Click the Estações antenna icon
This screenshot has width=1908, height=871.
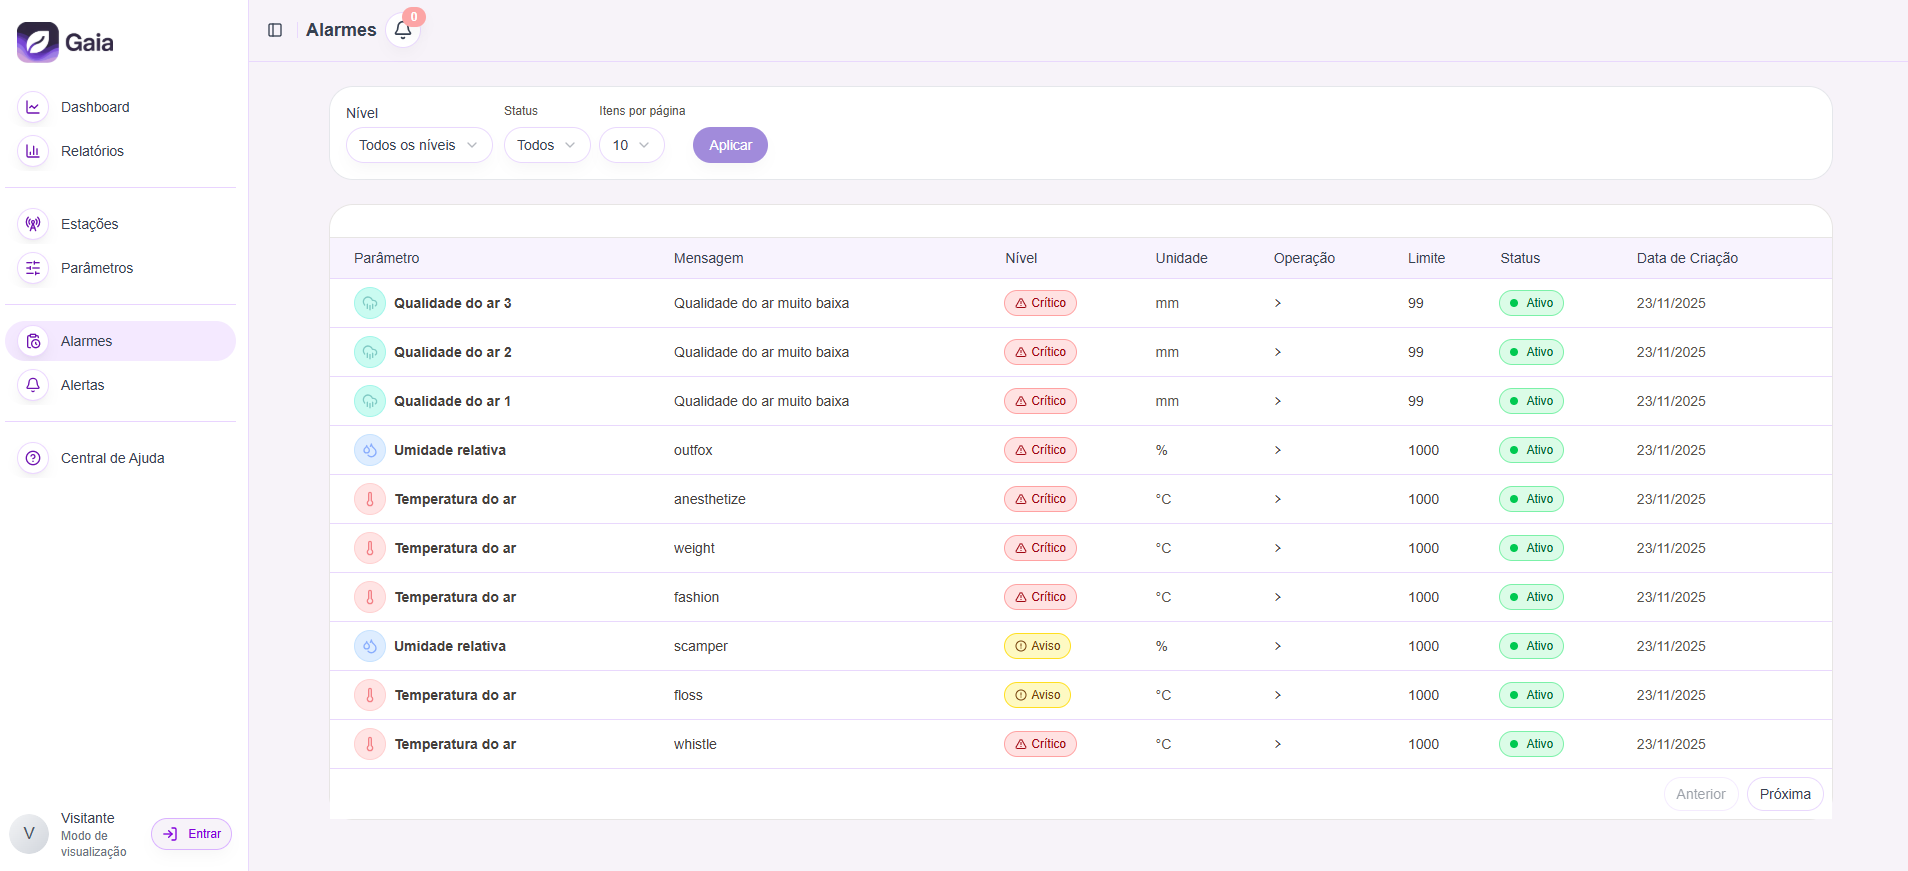33,224
